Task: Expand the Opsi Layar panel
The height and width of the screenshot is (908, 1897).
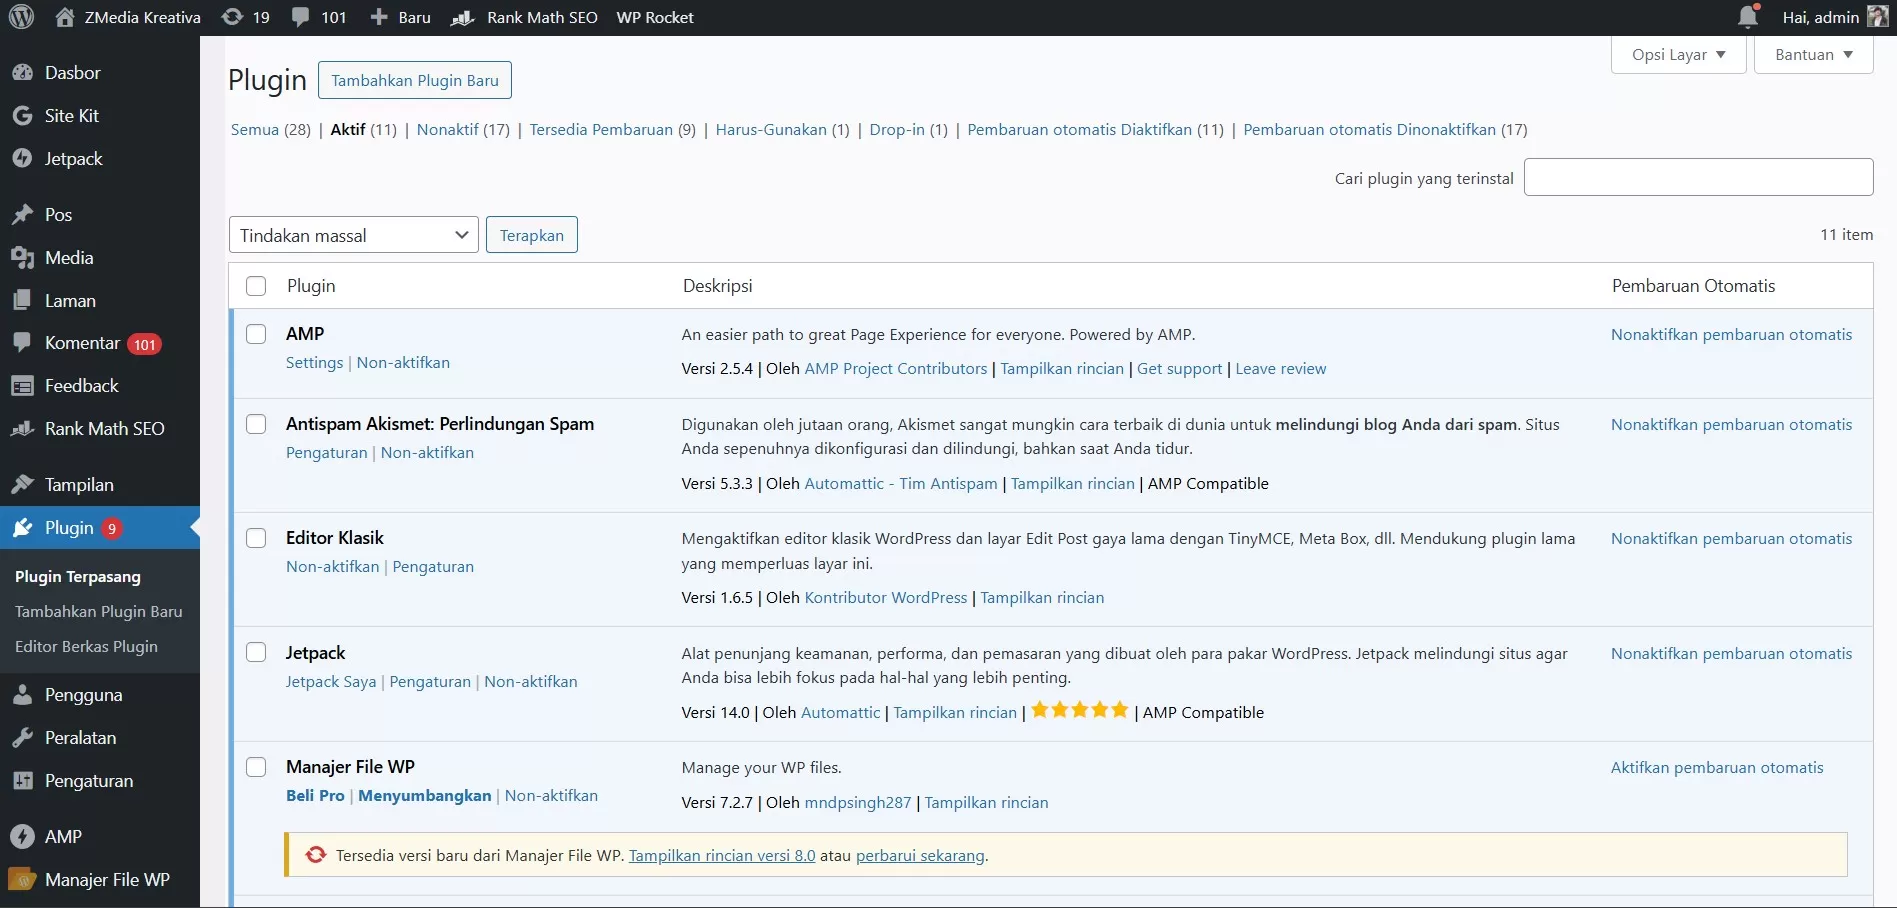Action: click(x=1678, y=55)
